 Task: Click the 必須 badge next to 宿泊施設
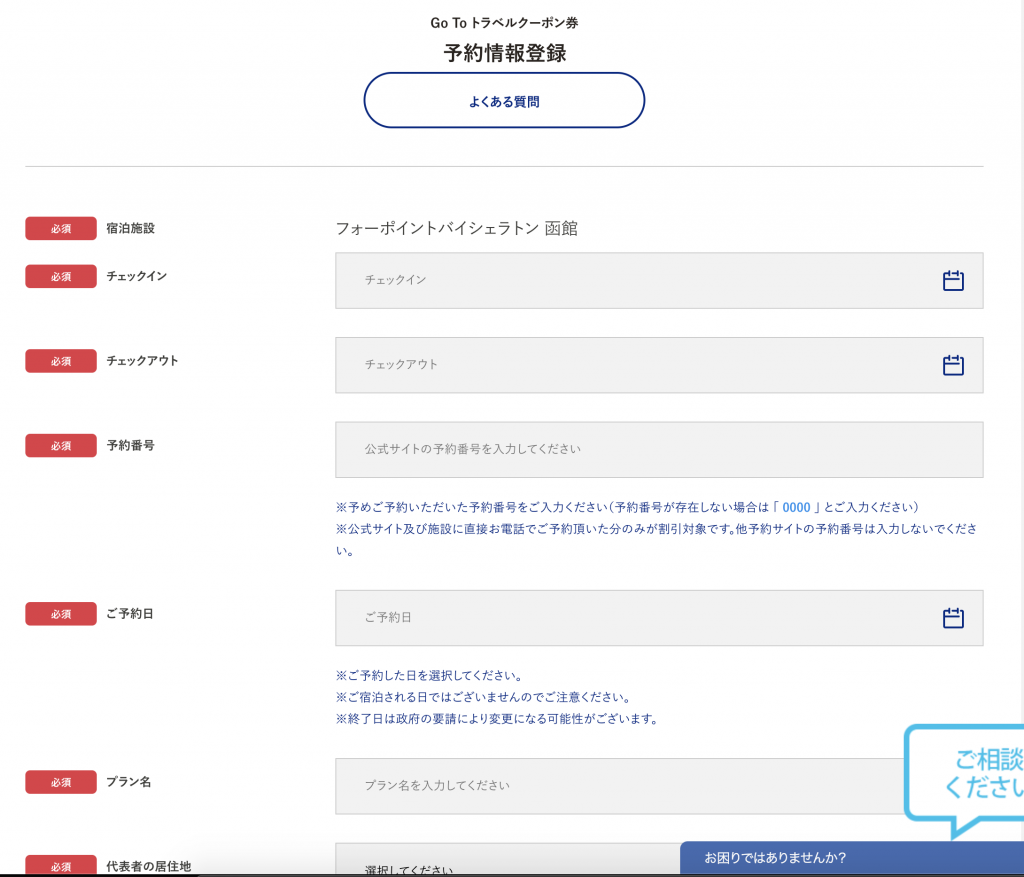click(x=61, y=229)
